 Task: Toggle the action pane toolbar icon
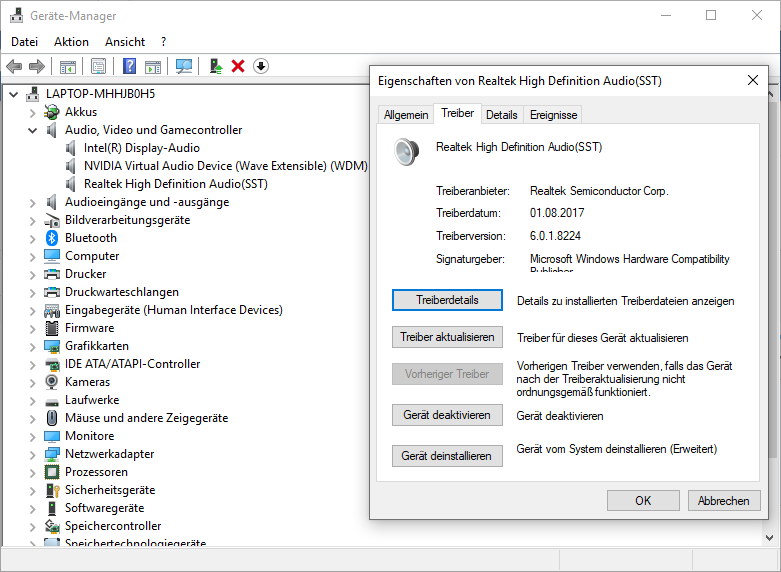tap(153, 66)
